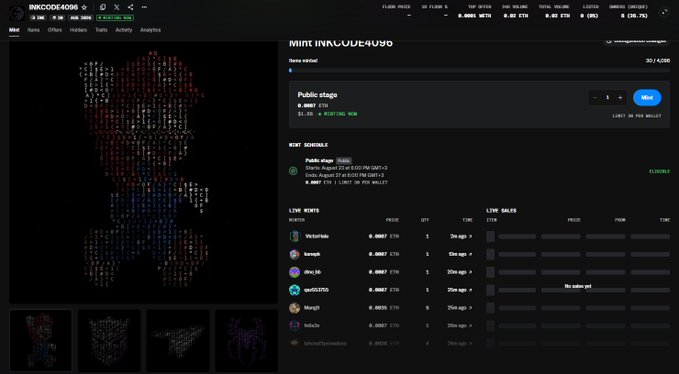Open the Mong9 row's 25m ago link
679x374 pixels.
point(460,307)
